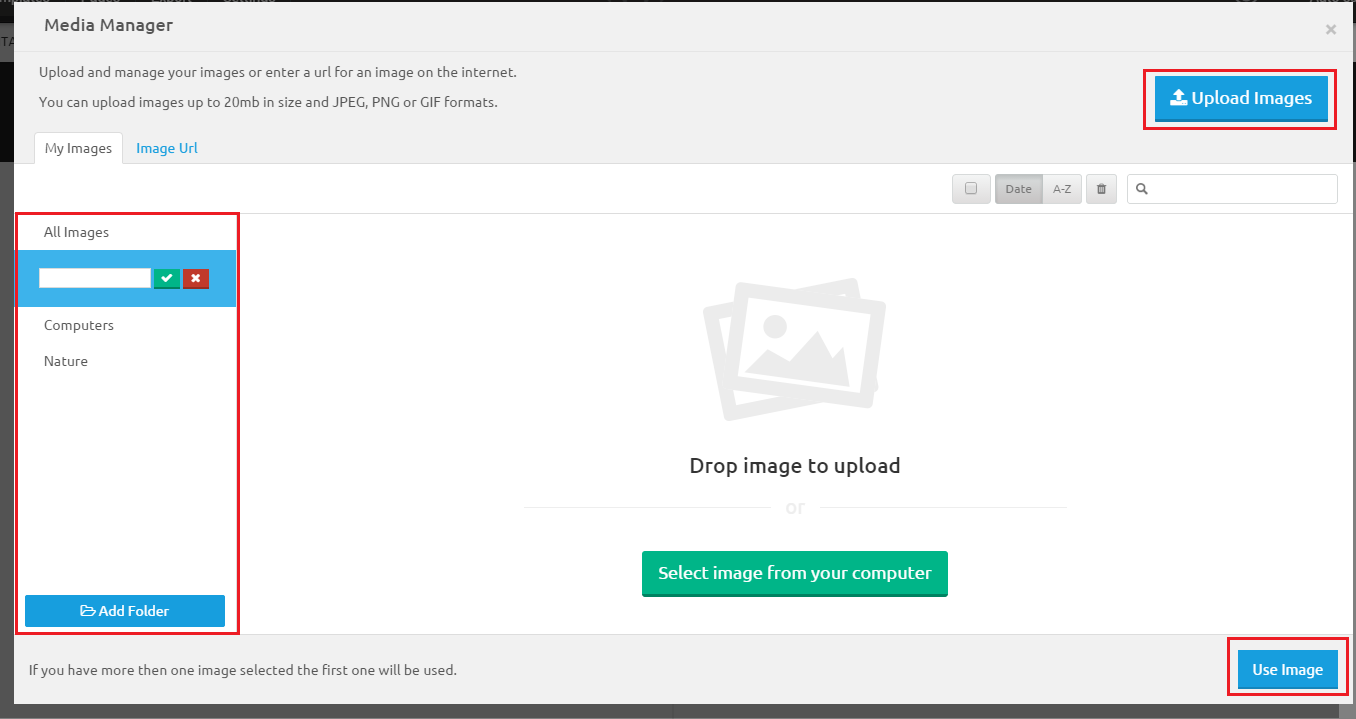The height and width of the screenshot is (719, 1356).
Task: Open the Nature folder
Action: [66, 361]
